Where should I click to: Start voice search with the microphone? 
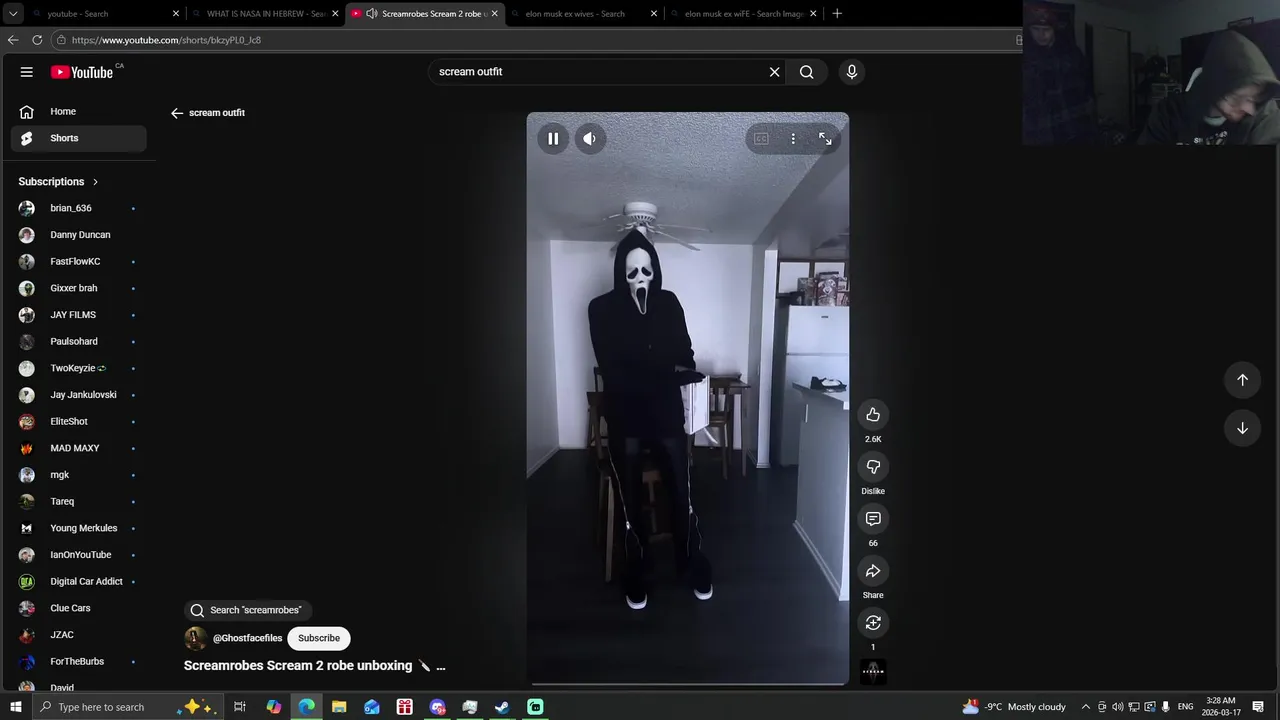coord(852,72)
